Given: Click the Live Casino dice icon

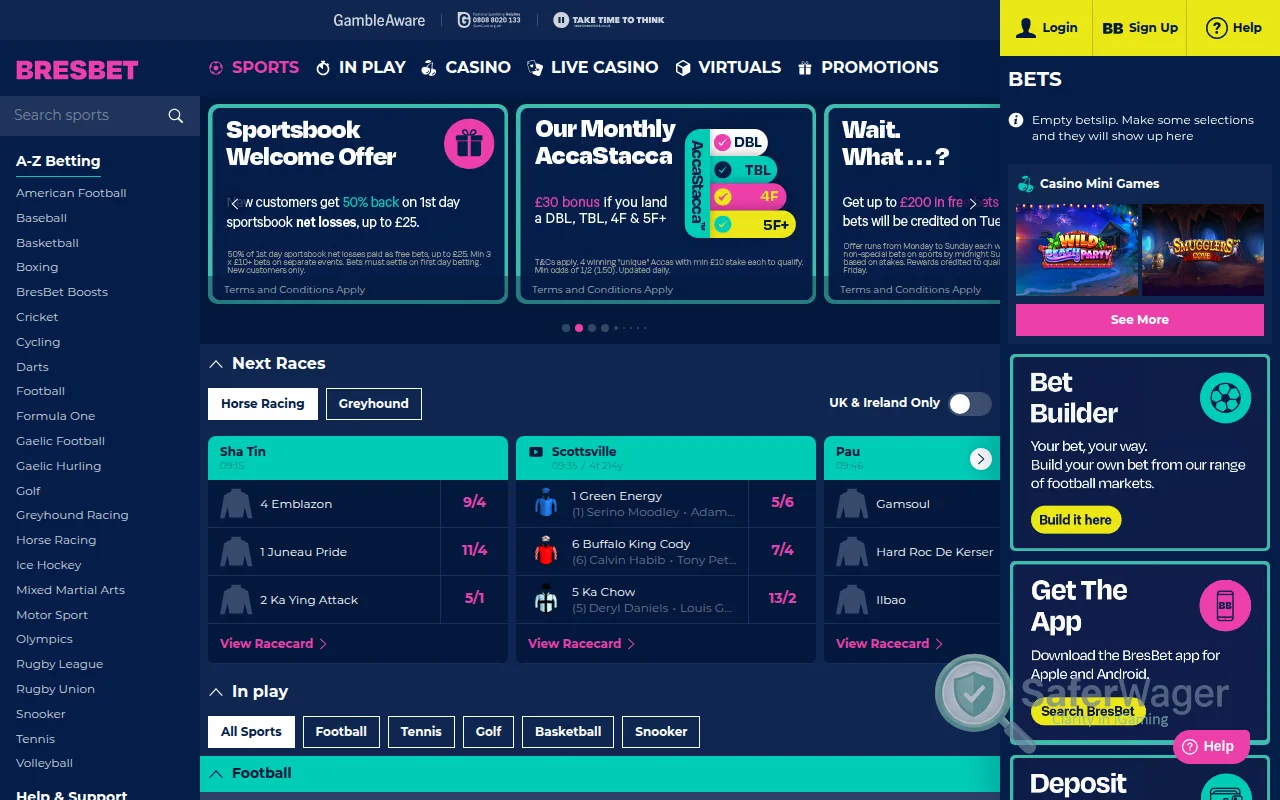Looking at the screenshot, I should pos(534,67).
